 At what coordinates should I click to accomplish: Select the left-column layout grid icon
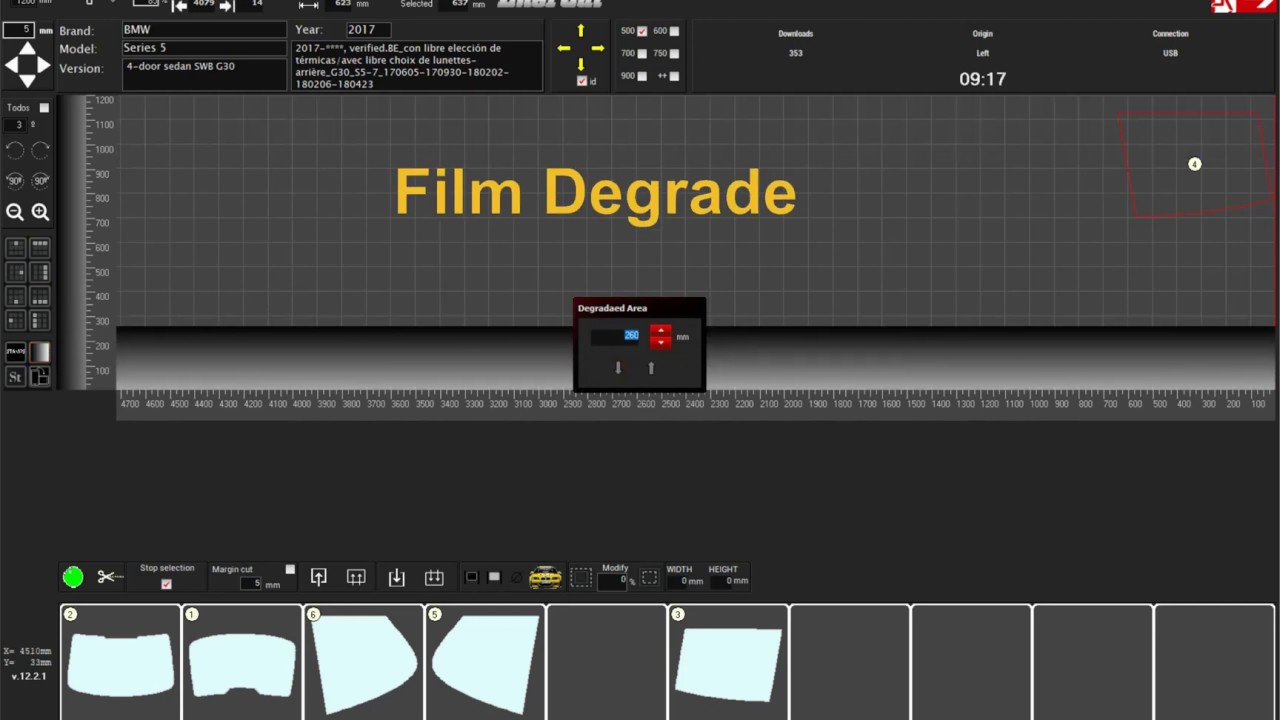point(40,320)
